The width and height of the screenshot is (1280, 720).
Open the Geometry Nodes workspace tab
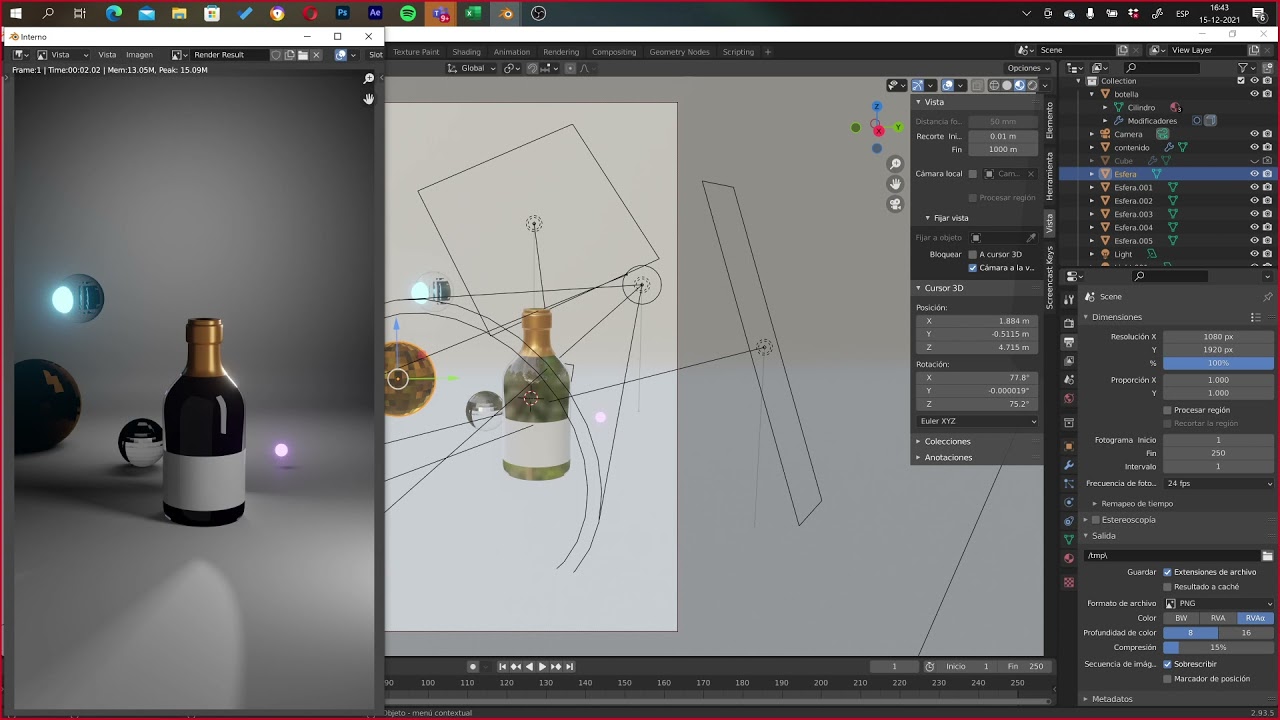pyautogui.click(x=679, y=52)
